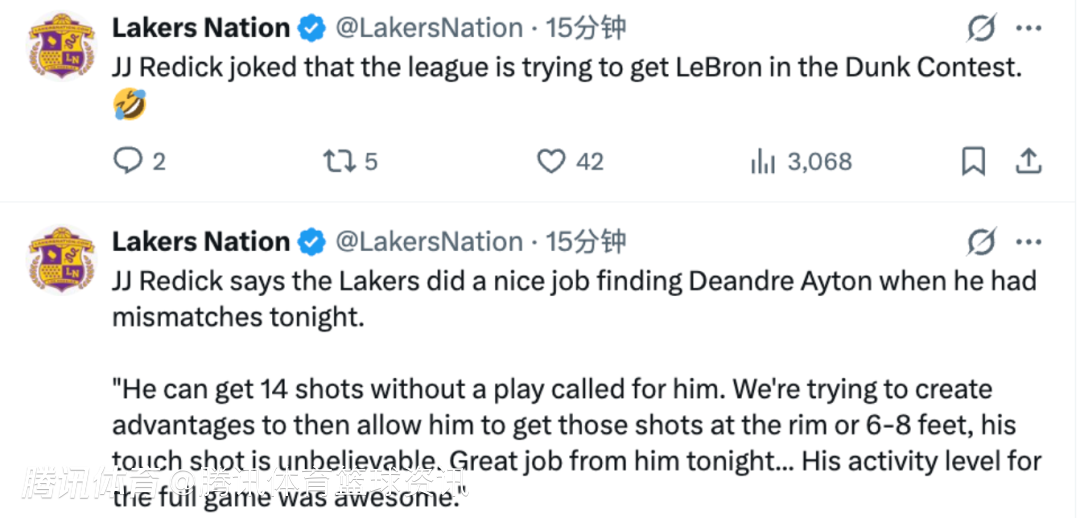Open Grok icon on the Dunk Contest tweet
Screen dimensions: 1080x518
click(982, 29)
